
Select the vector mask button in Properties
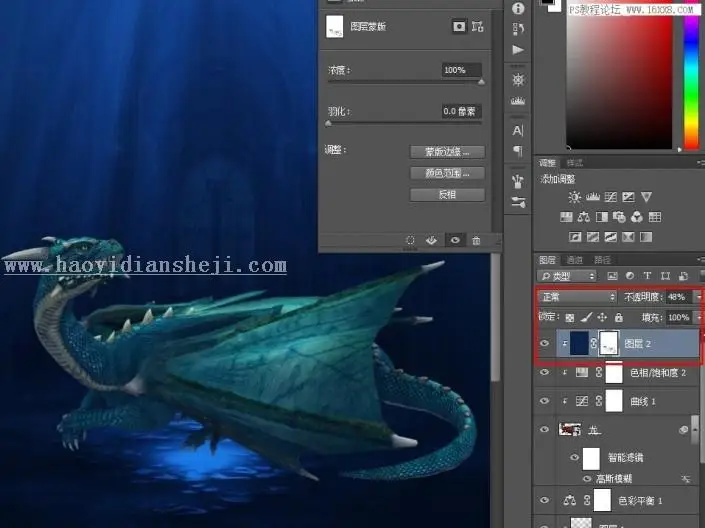[477, 27]
